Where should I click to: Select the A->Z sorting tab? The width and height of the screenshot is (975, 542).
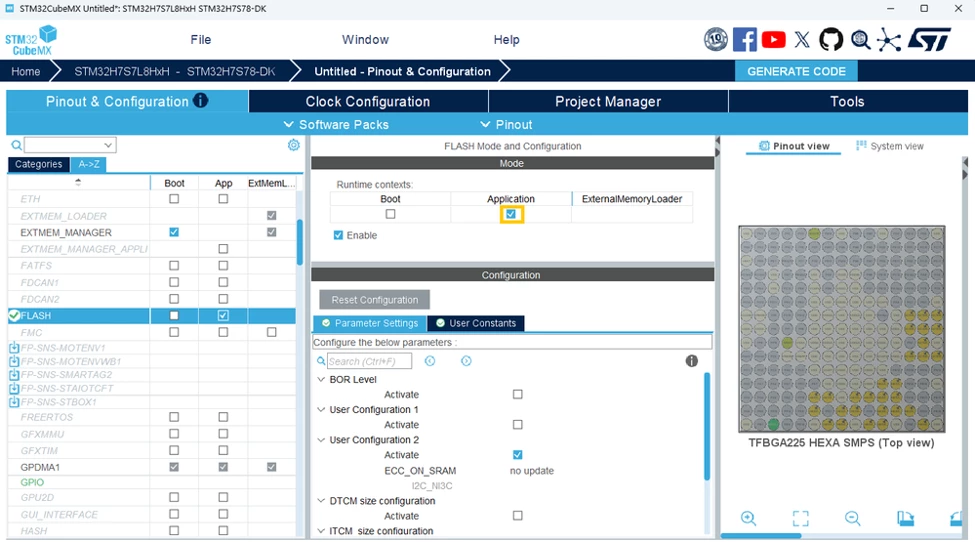tap(89, 164)
